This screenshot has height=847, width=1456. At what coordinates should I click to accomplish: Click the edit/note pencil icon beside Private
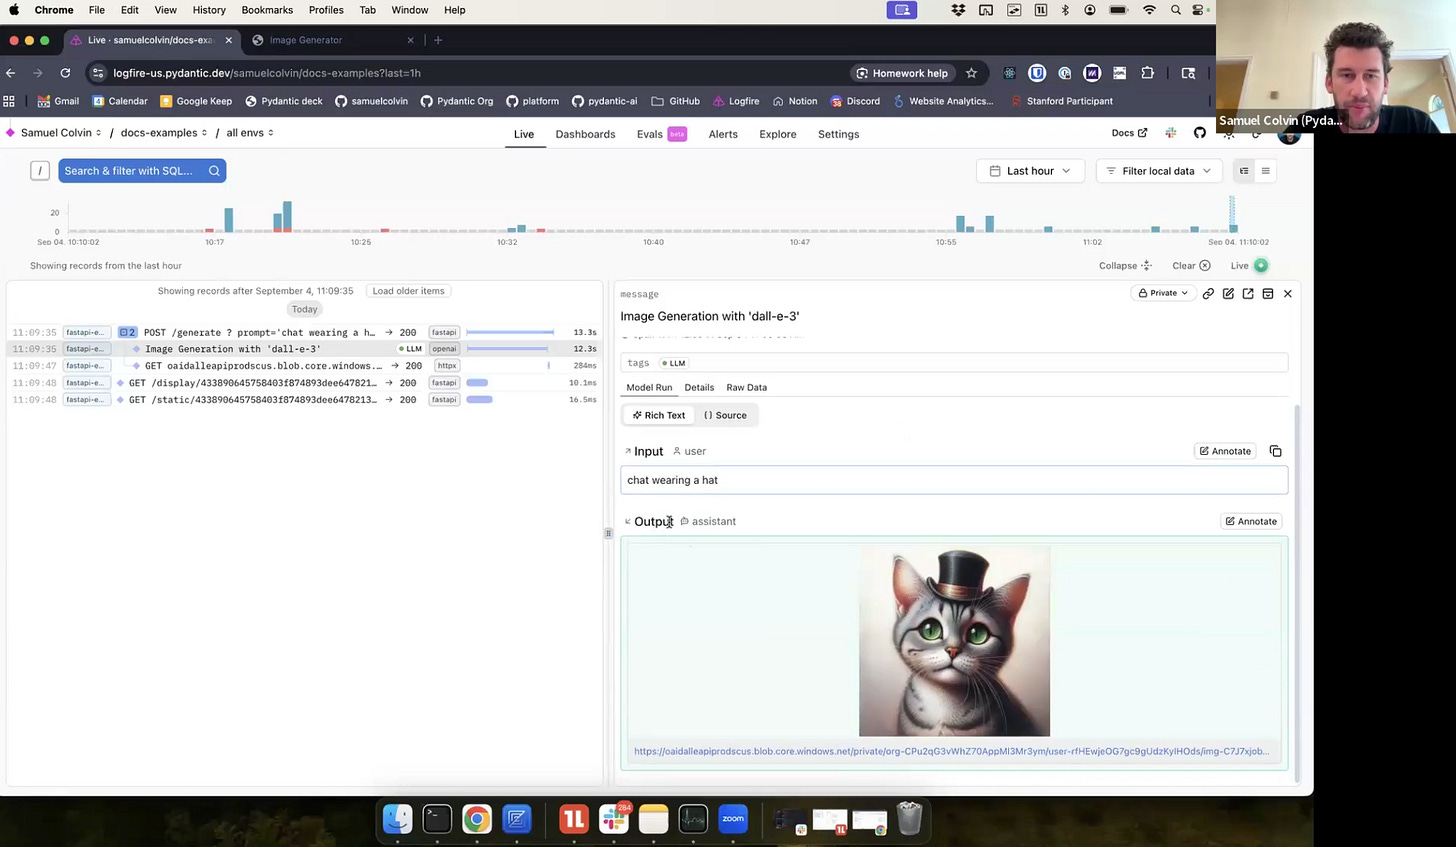coord(1228,293)
